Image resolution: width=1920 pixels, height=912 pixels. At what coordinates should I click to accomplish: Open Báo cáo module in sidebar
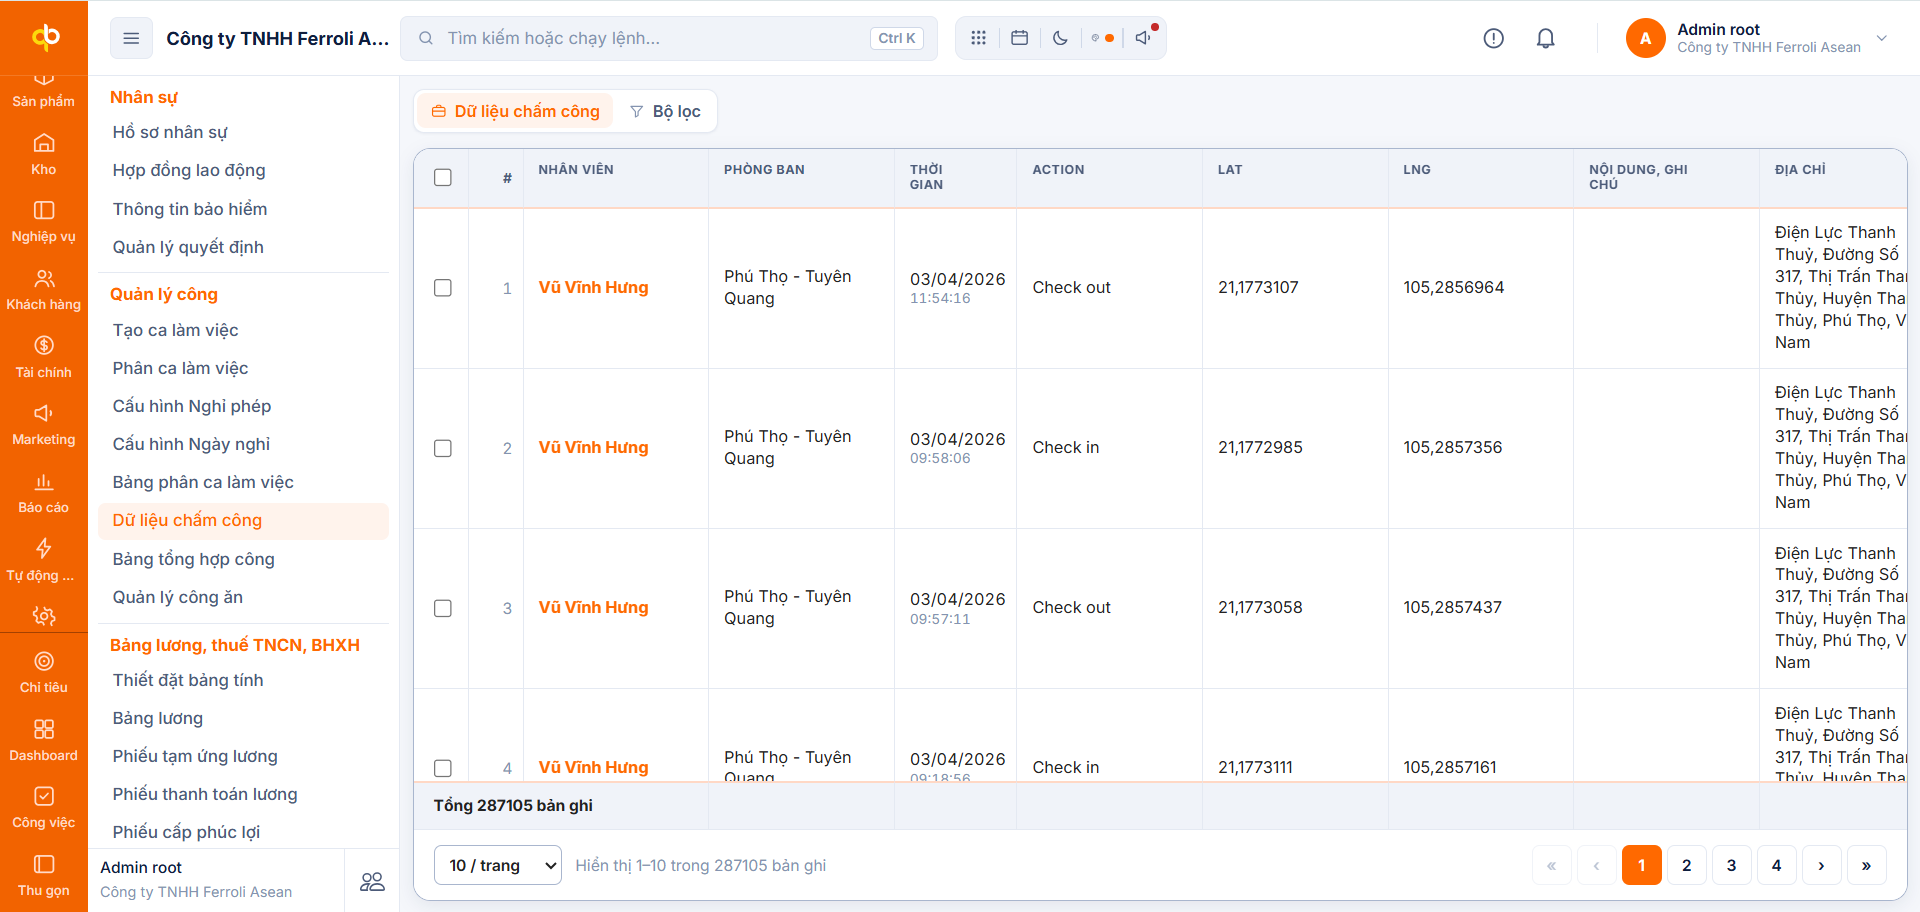tap(44, 493)
